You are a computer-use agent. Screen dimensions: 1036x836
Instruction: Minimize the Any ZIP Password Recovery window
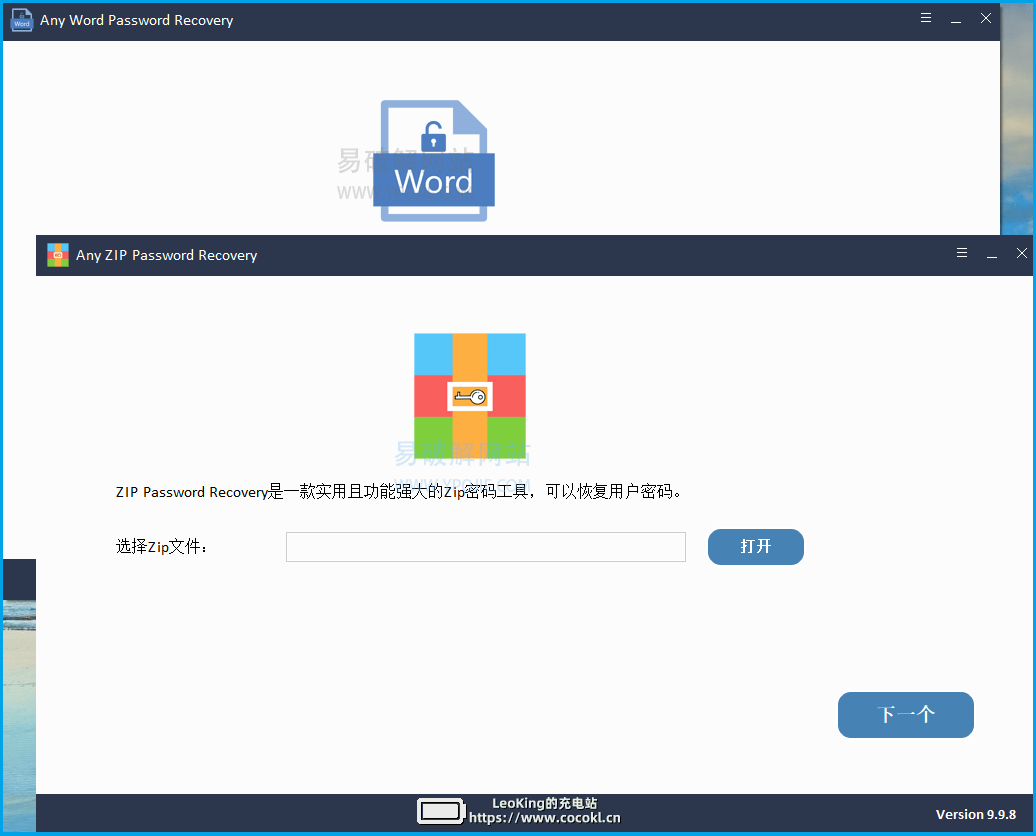[x=992, y=254]
